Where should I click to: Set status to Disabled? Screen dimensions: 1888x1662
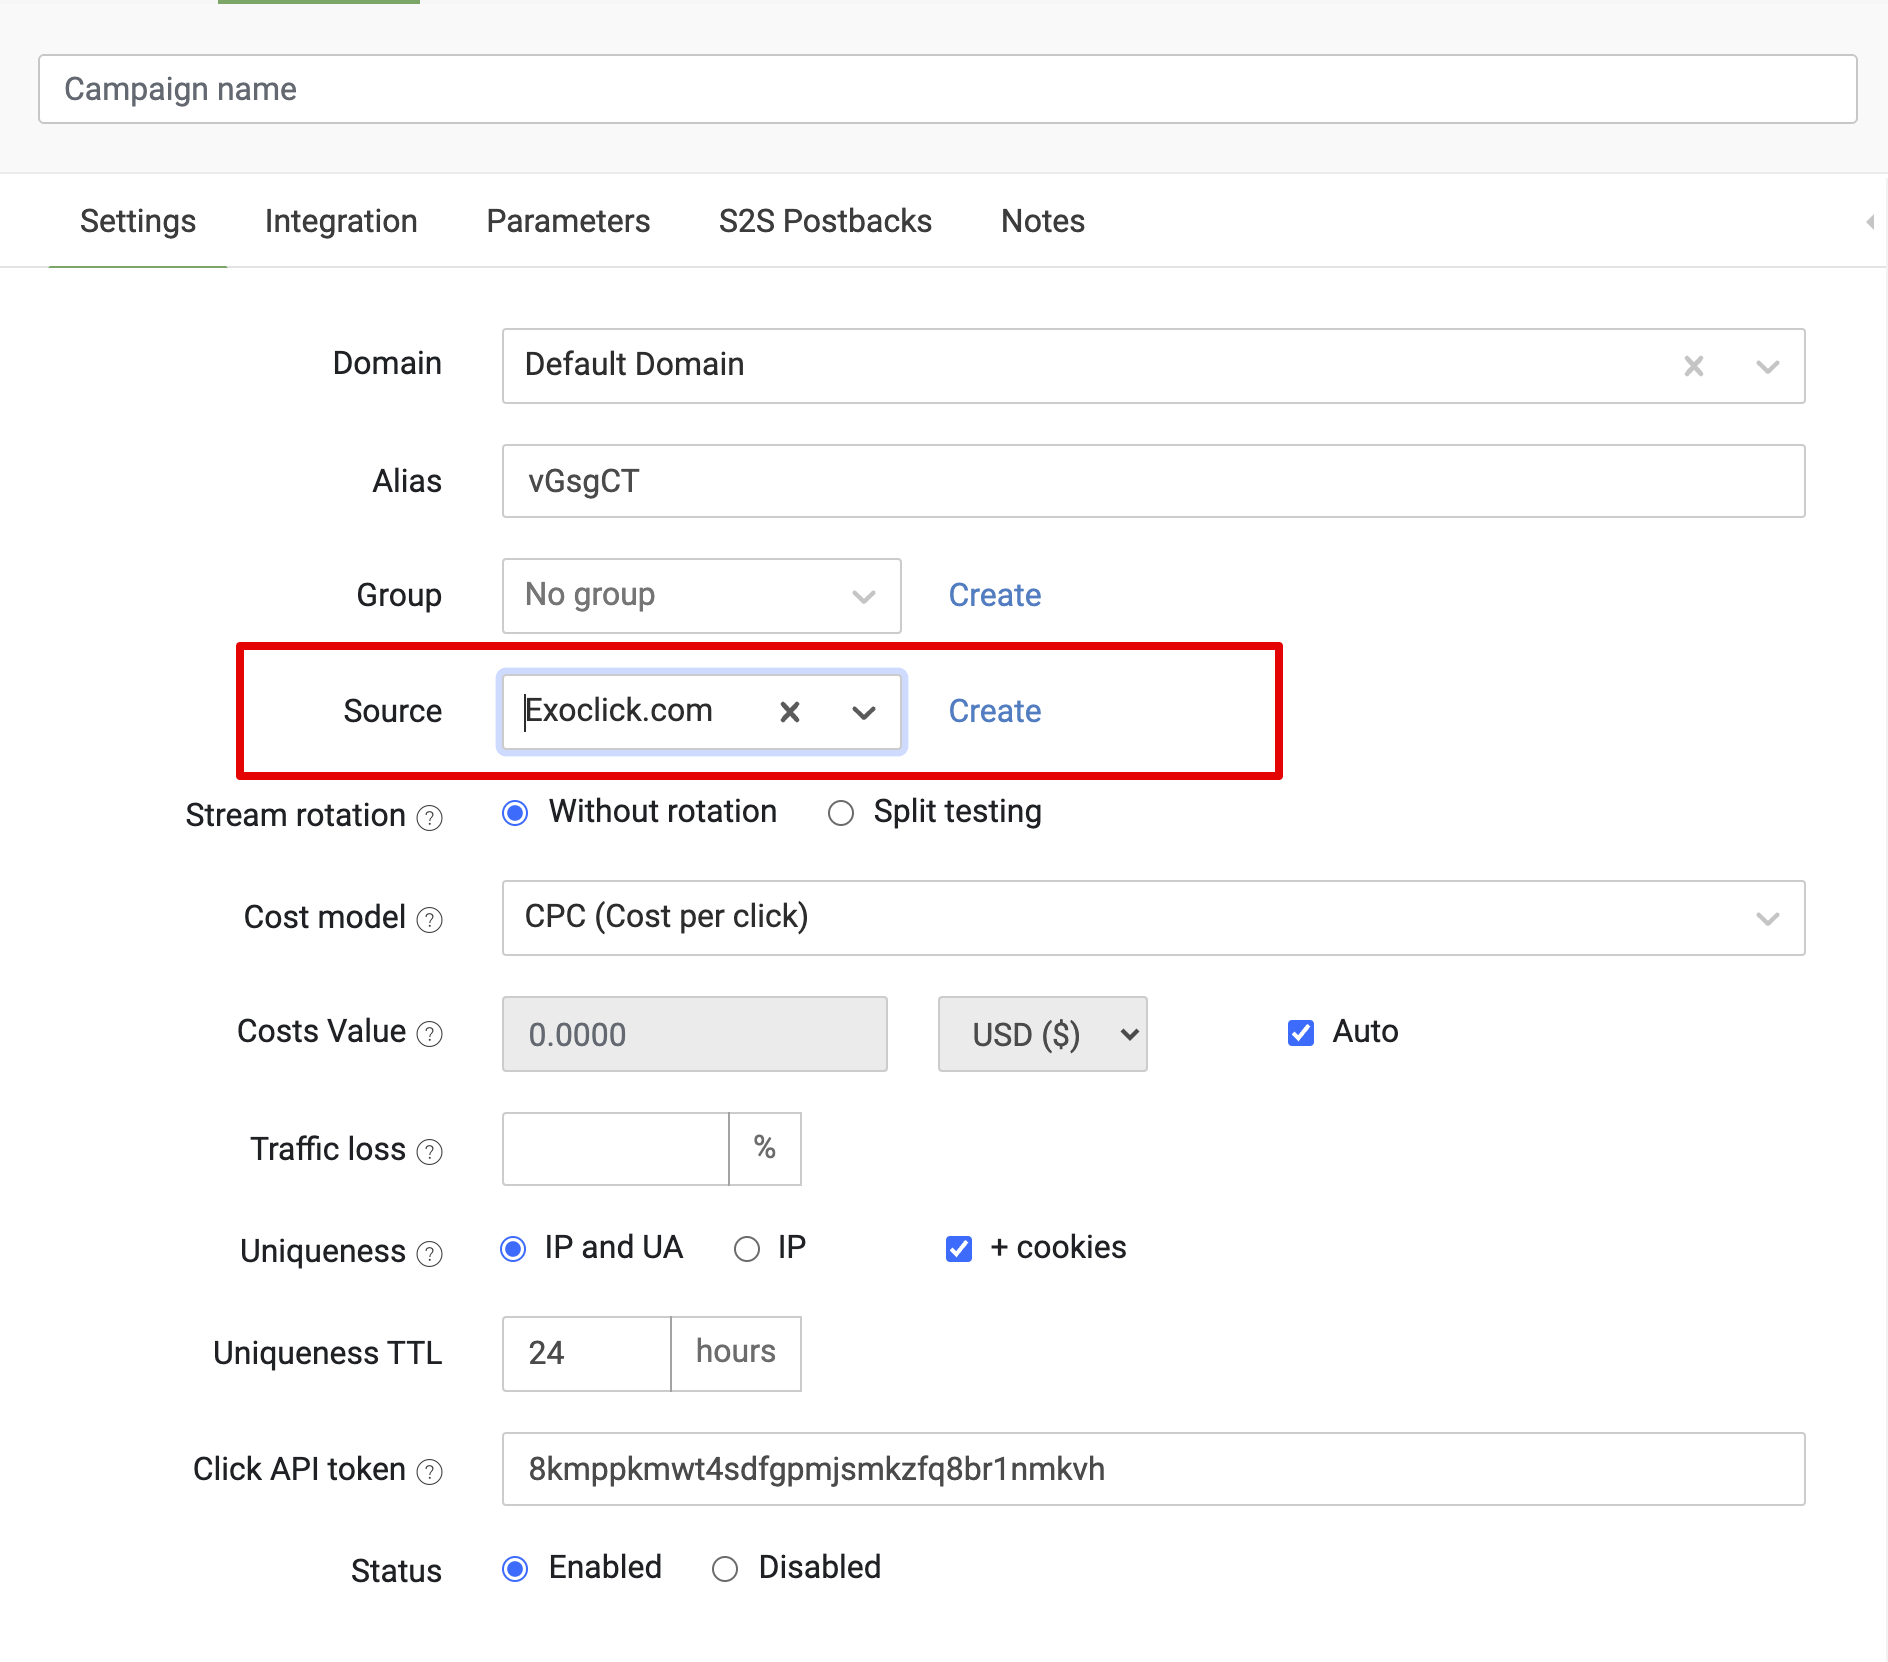[725, 1569]
